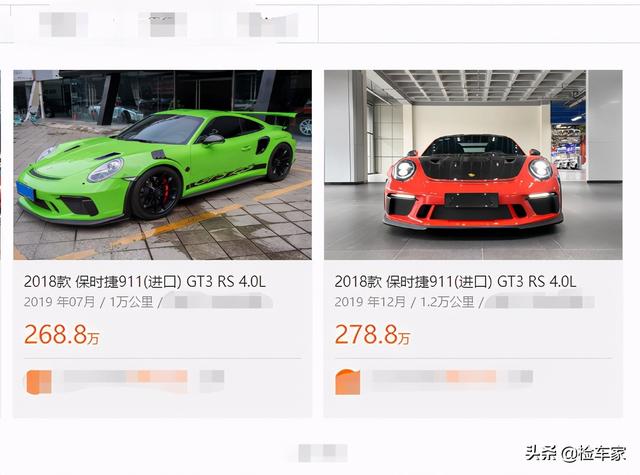The height and width of the screenshot is (475, 640).
Task: Click the blurred dealer name under green car
Action: point(125,376)
